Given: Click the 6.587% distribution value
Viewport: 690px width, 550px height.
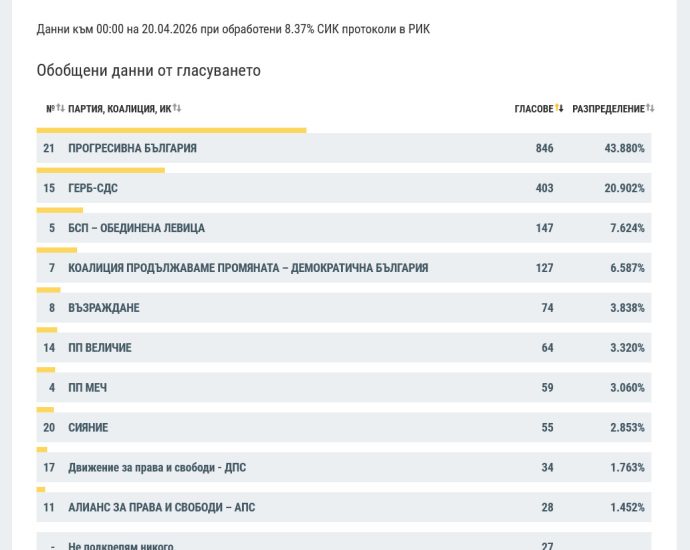Looking at the screenshot, I should [x=627, y=268].
